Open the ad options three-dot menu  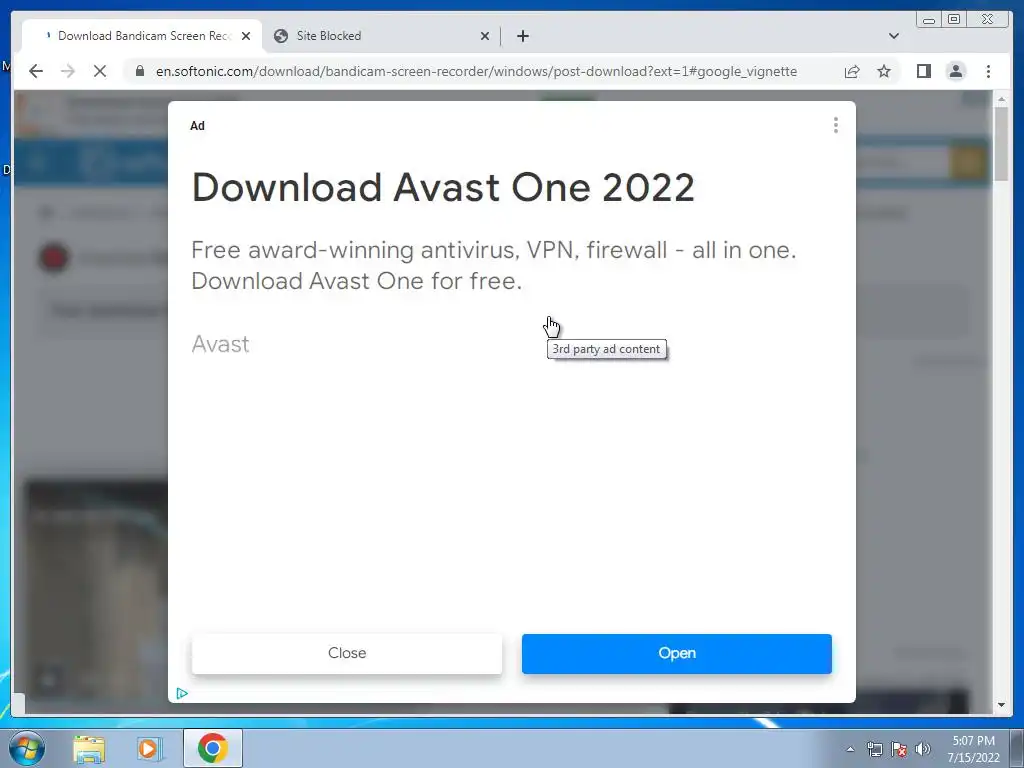(836, 125)
